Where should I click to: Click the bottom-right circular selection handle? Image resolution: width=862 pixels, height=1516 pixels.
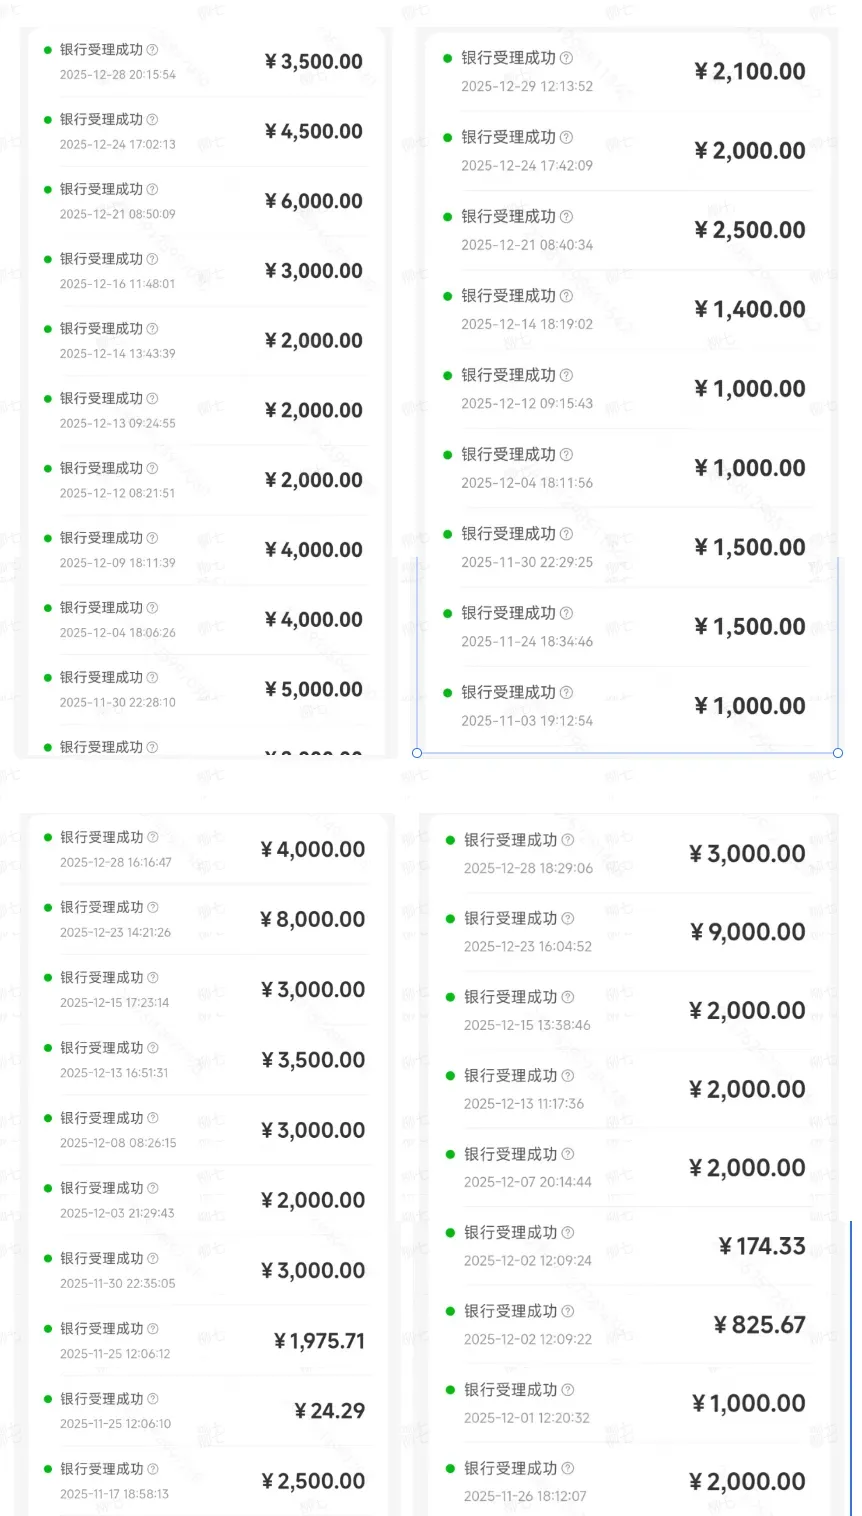point(838,753)
